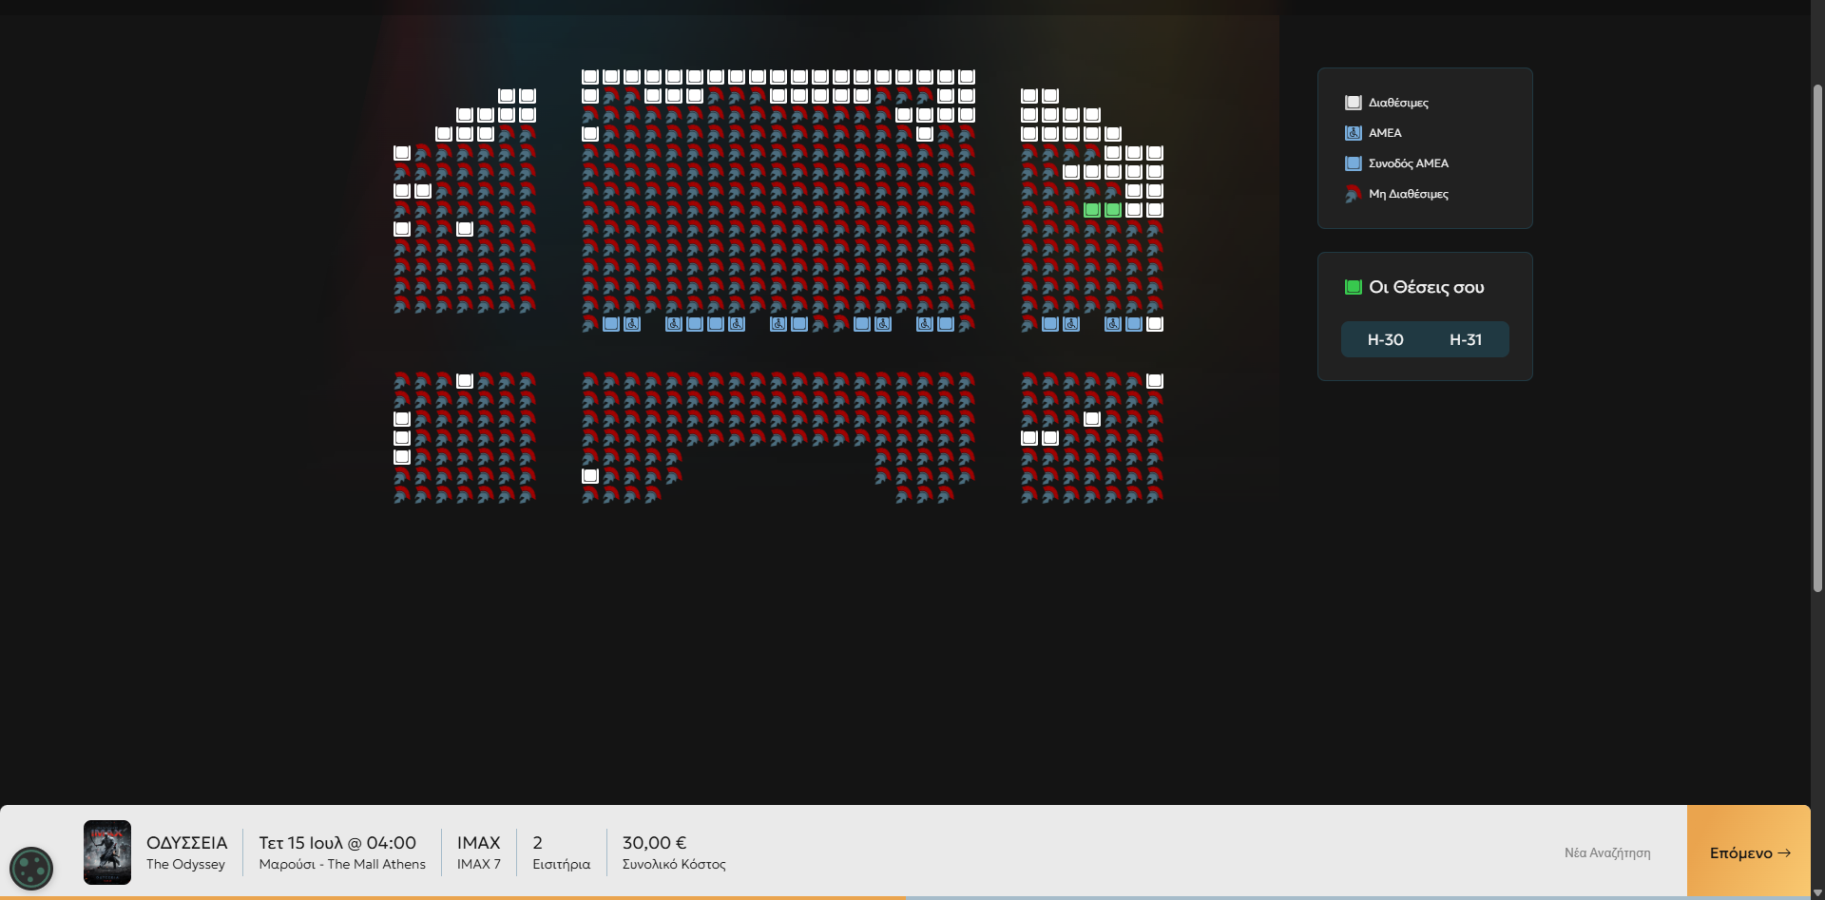
Task: Choose the left wheelchair seat in right block
Action: click(1071, 324)
